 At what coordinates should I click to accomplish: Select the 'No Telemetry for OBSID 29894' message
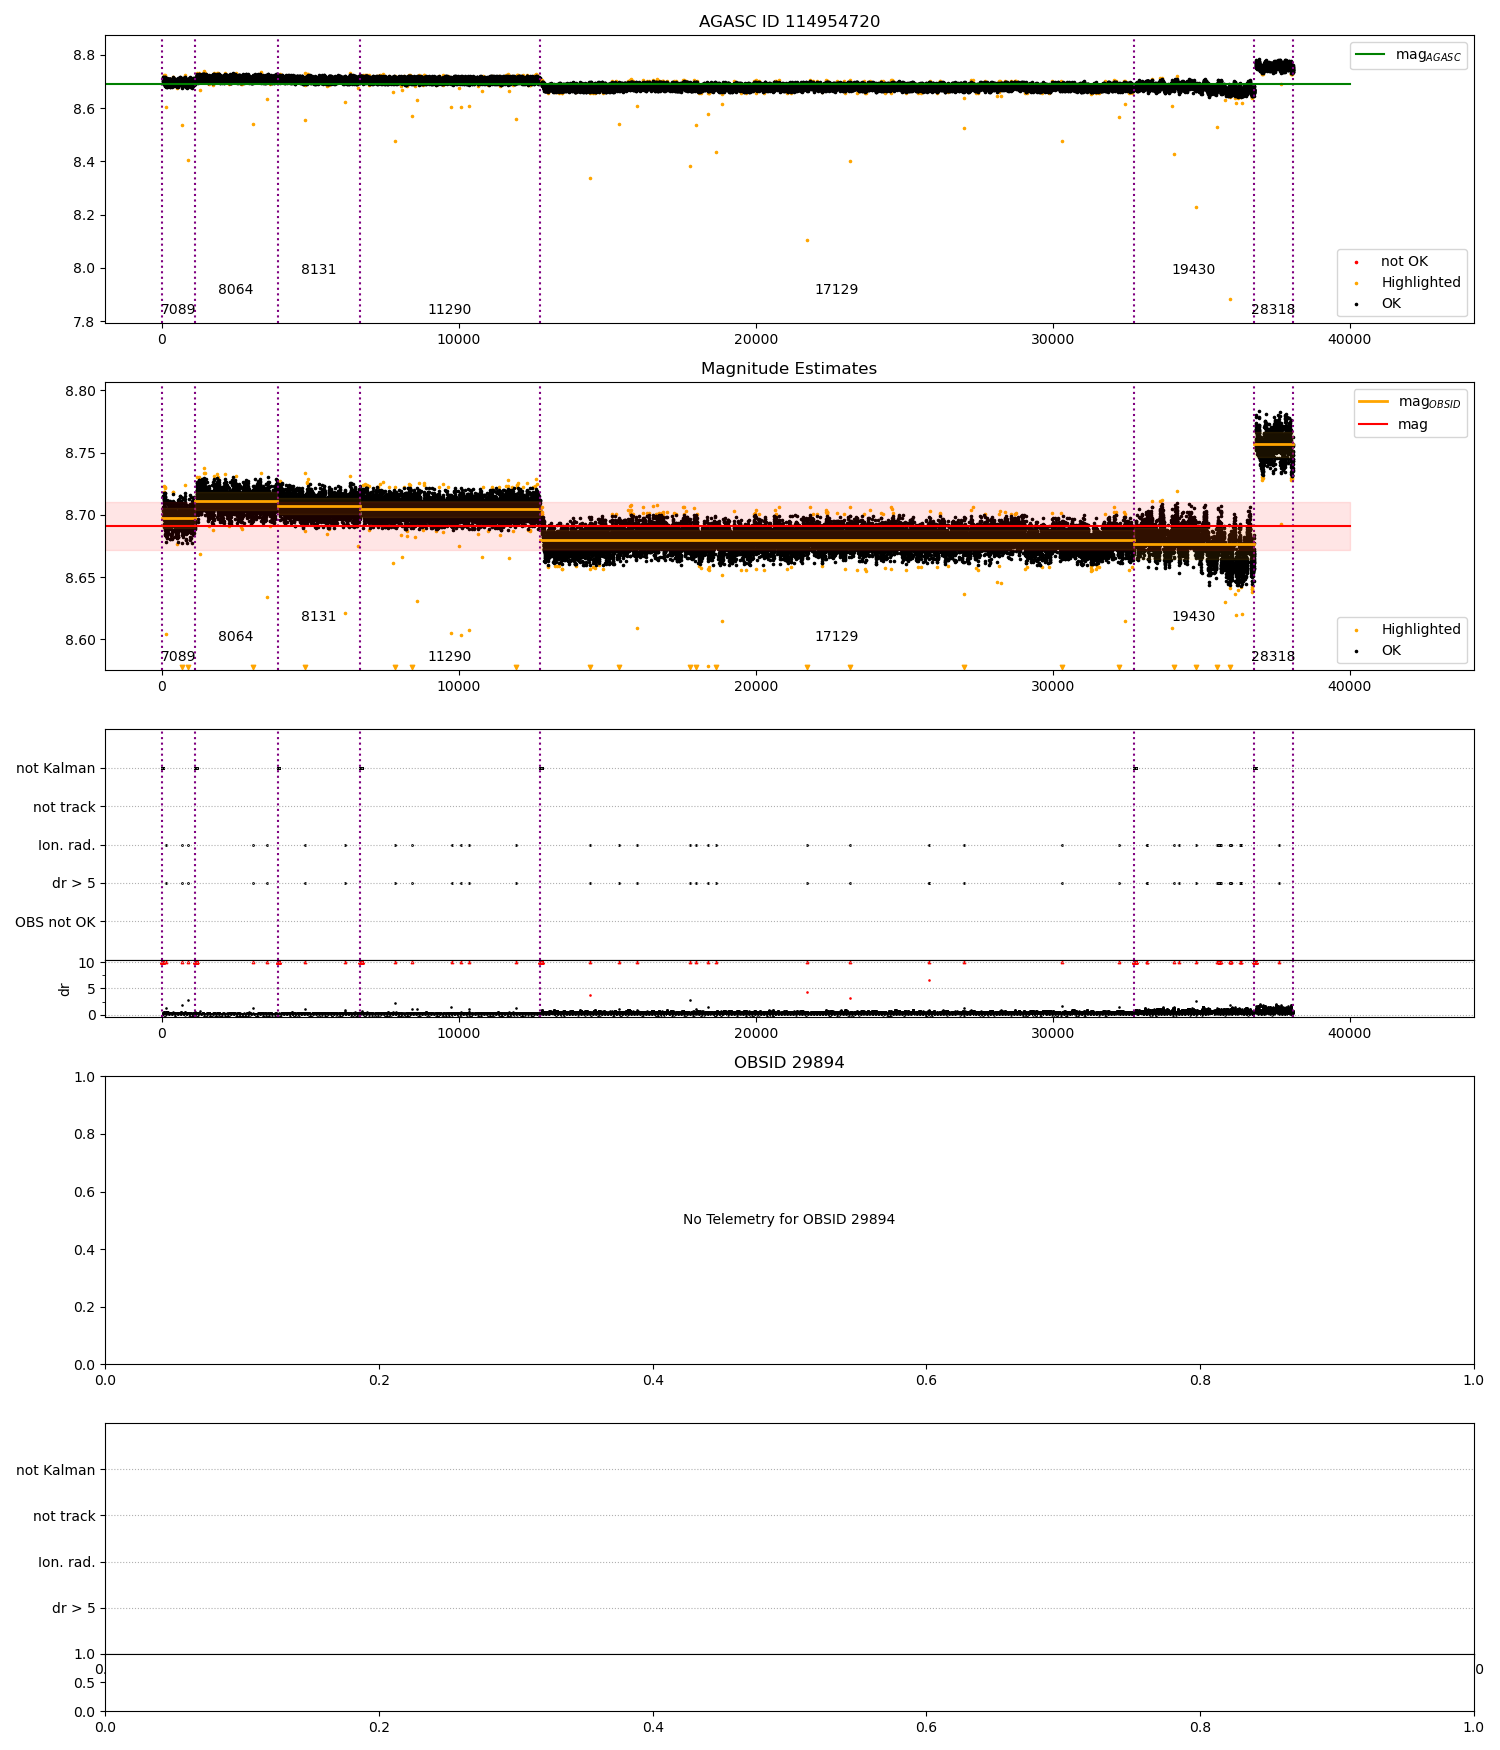(x=789, y=1220)
